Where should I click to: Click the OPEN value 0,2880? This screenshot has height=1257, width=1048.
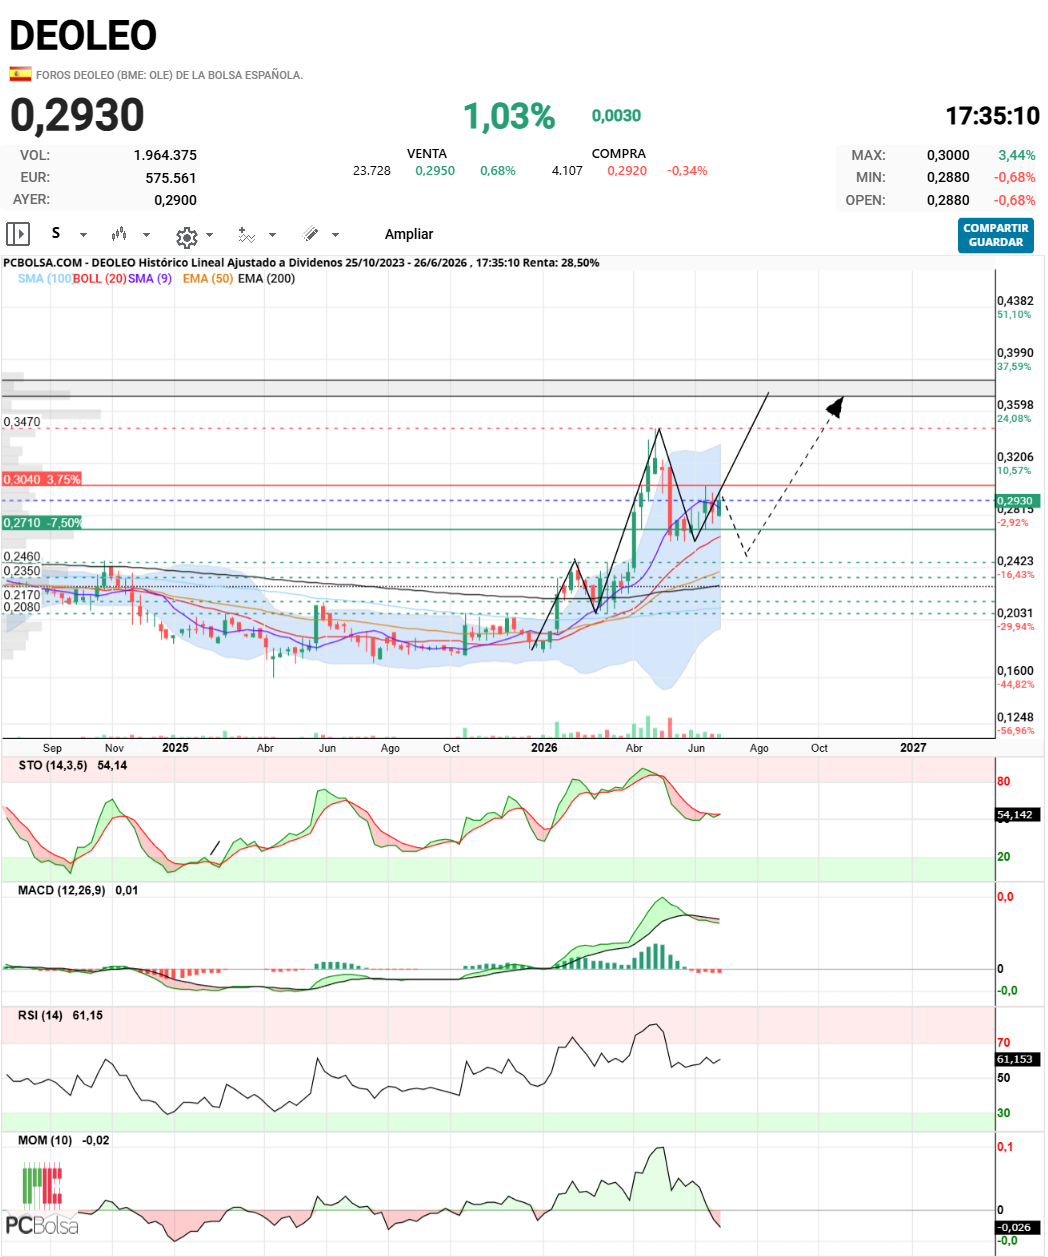pos(948,200)
